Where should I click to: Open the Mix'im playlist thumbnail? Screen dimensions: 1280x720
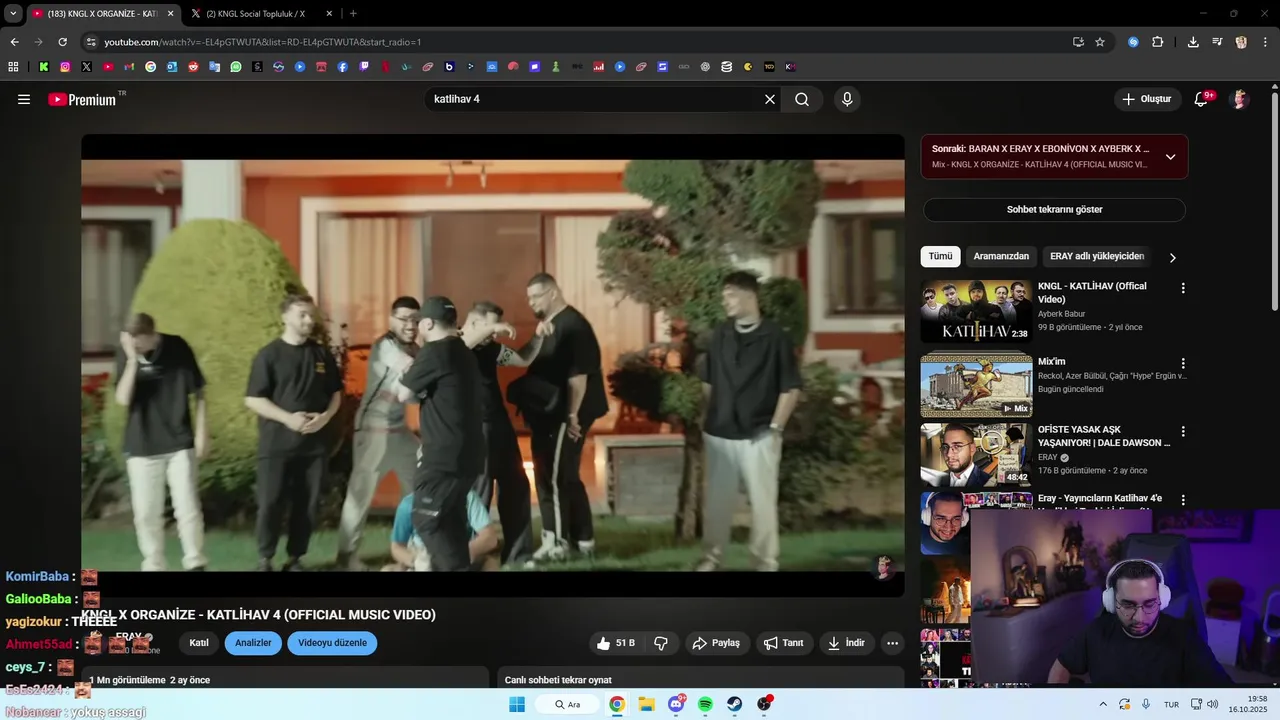click(976, 386)
